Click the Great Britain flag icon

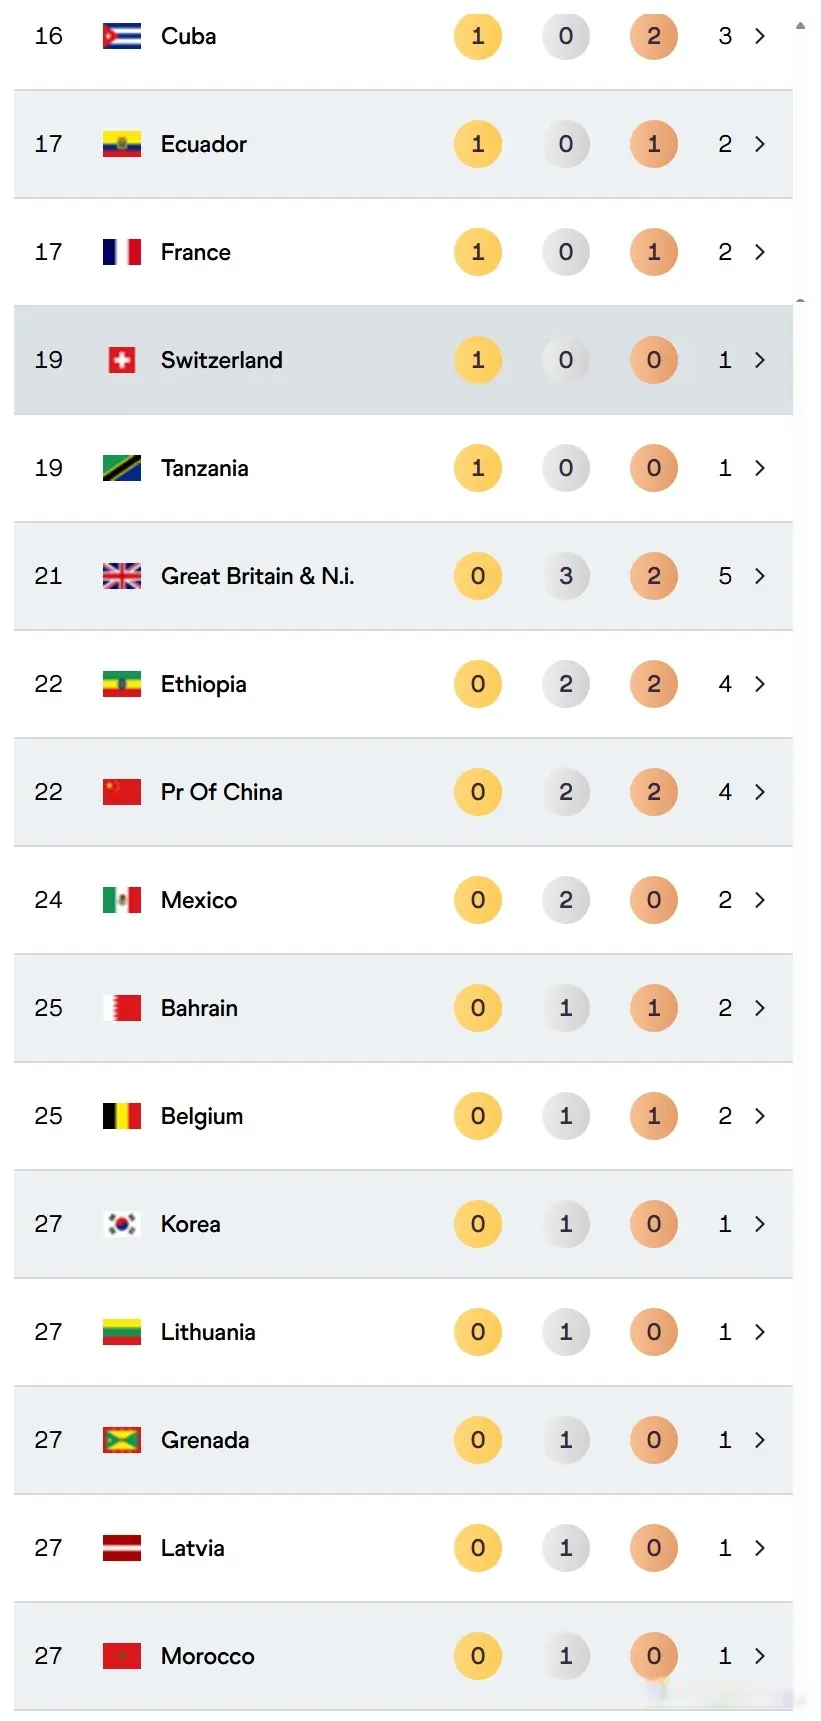point(121,576)
